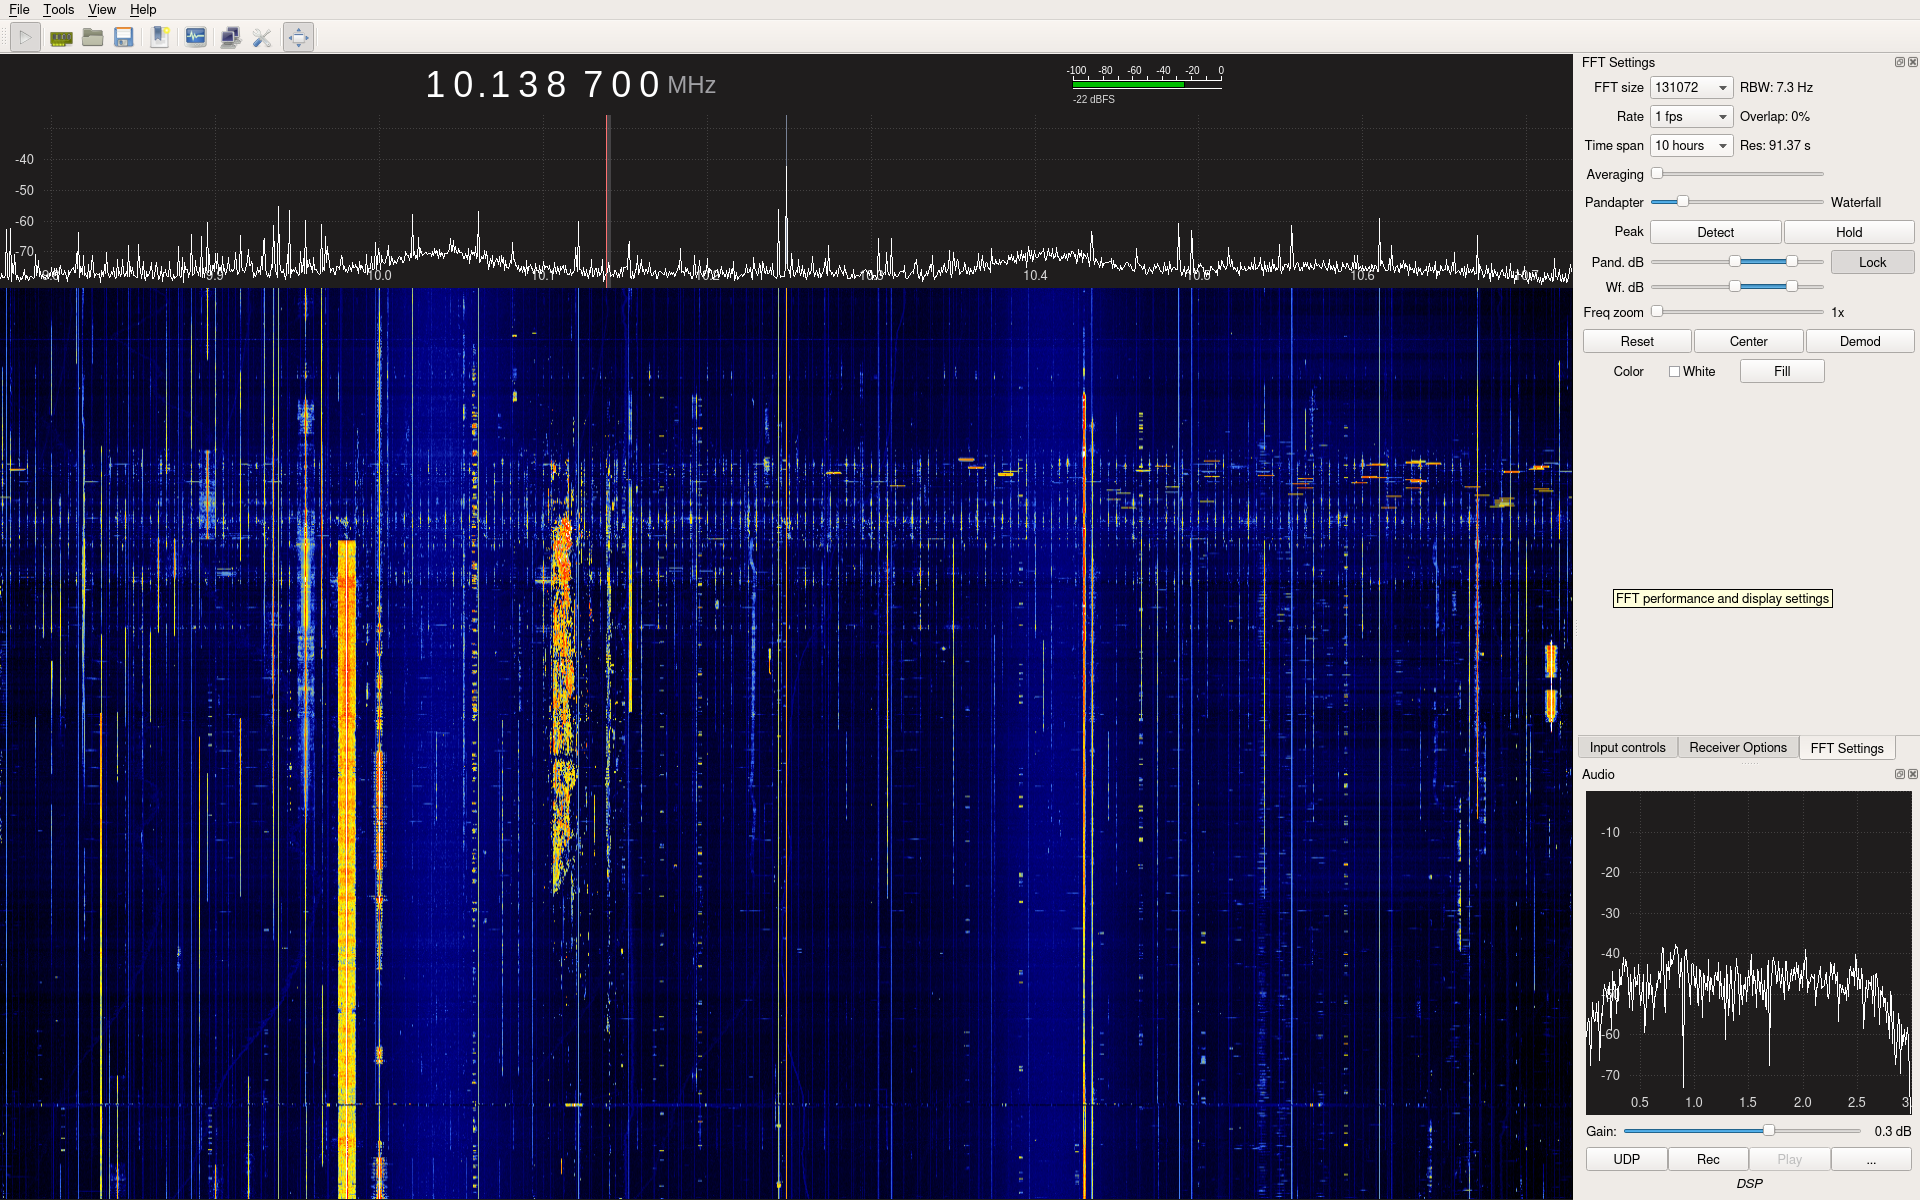Open the Rate dropdown showing 1 fps
The height and width of the screenshot is (1200, 1920).
coord(1691,116)
